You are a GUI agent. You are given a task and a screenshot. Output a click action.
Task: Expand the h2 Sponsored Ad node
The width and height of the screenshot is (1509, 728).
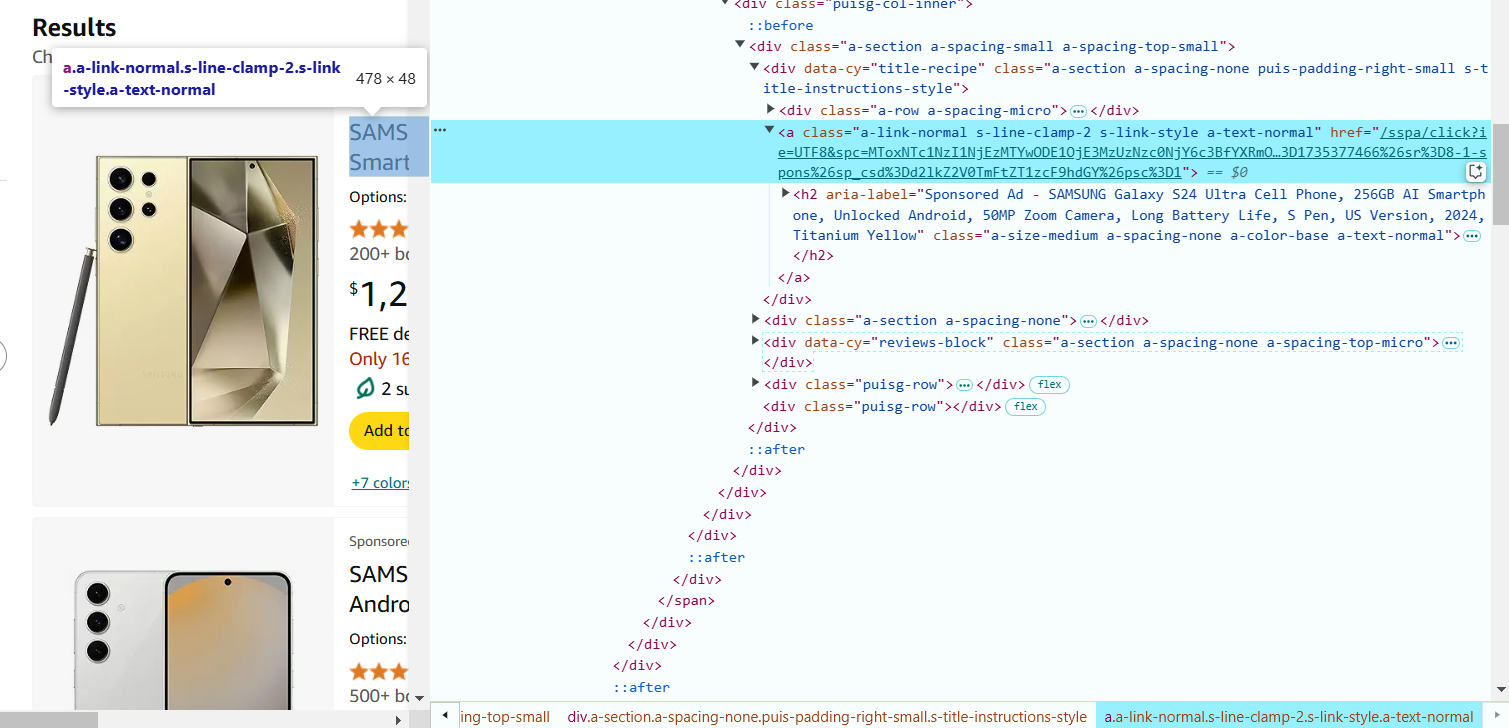tap(785, 194)
